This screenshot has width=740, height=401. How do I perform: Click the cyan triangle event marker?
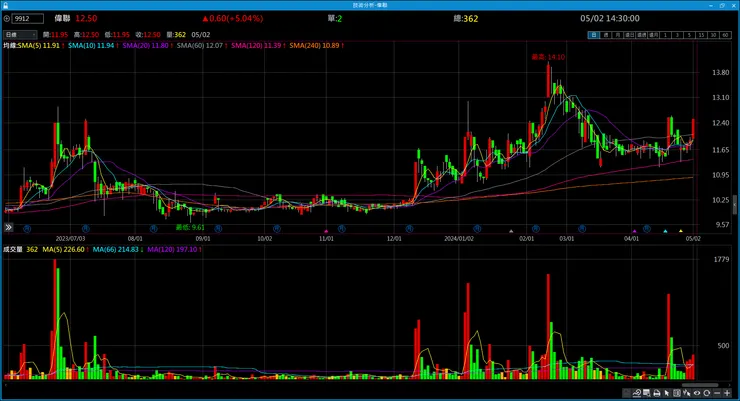[x=665, y=231]
